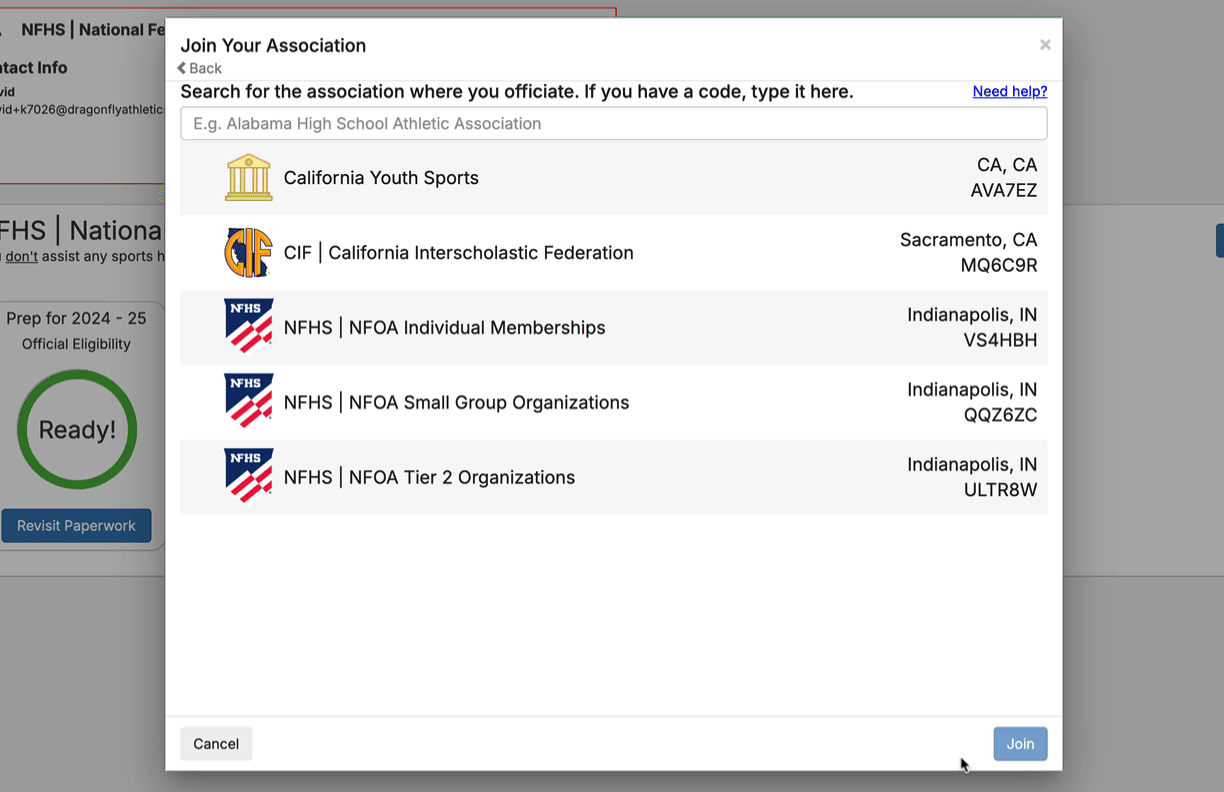Image resolution: width=1224 pixels, height=792 pixels.
Task: Pick NFHS | NFOA Tier 2 Organizations
Action: point(429,478)
